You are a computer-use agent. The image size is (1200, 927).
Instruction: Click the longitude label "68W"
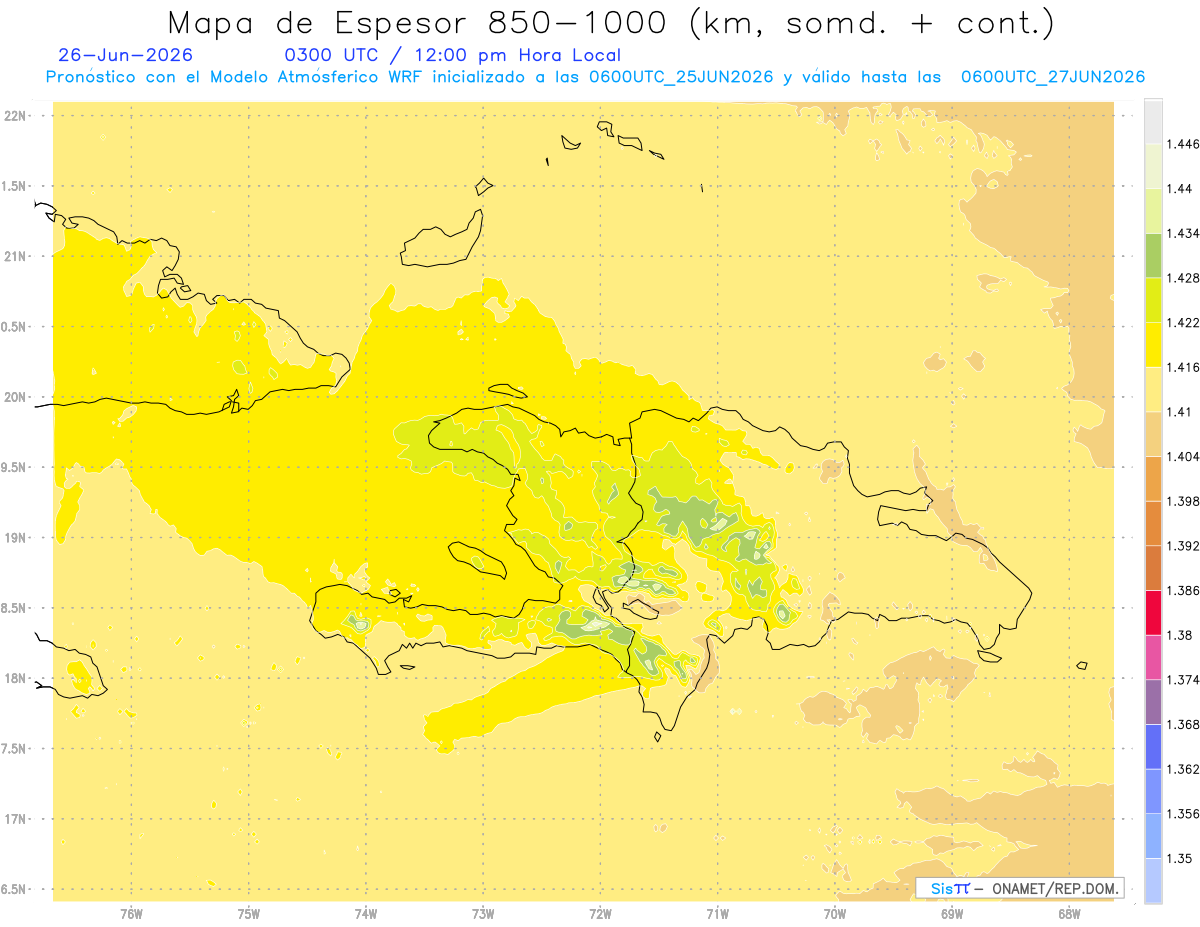[x=1069, y=914]
